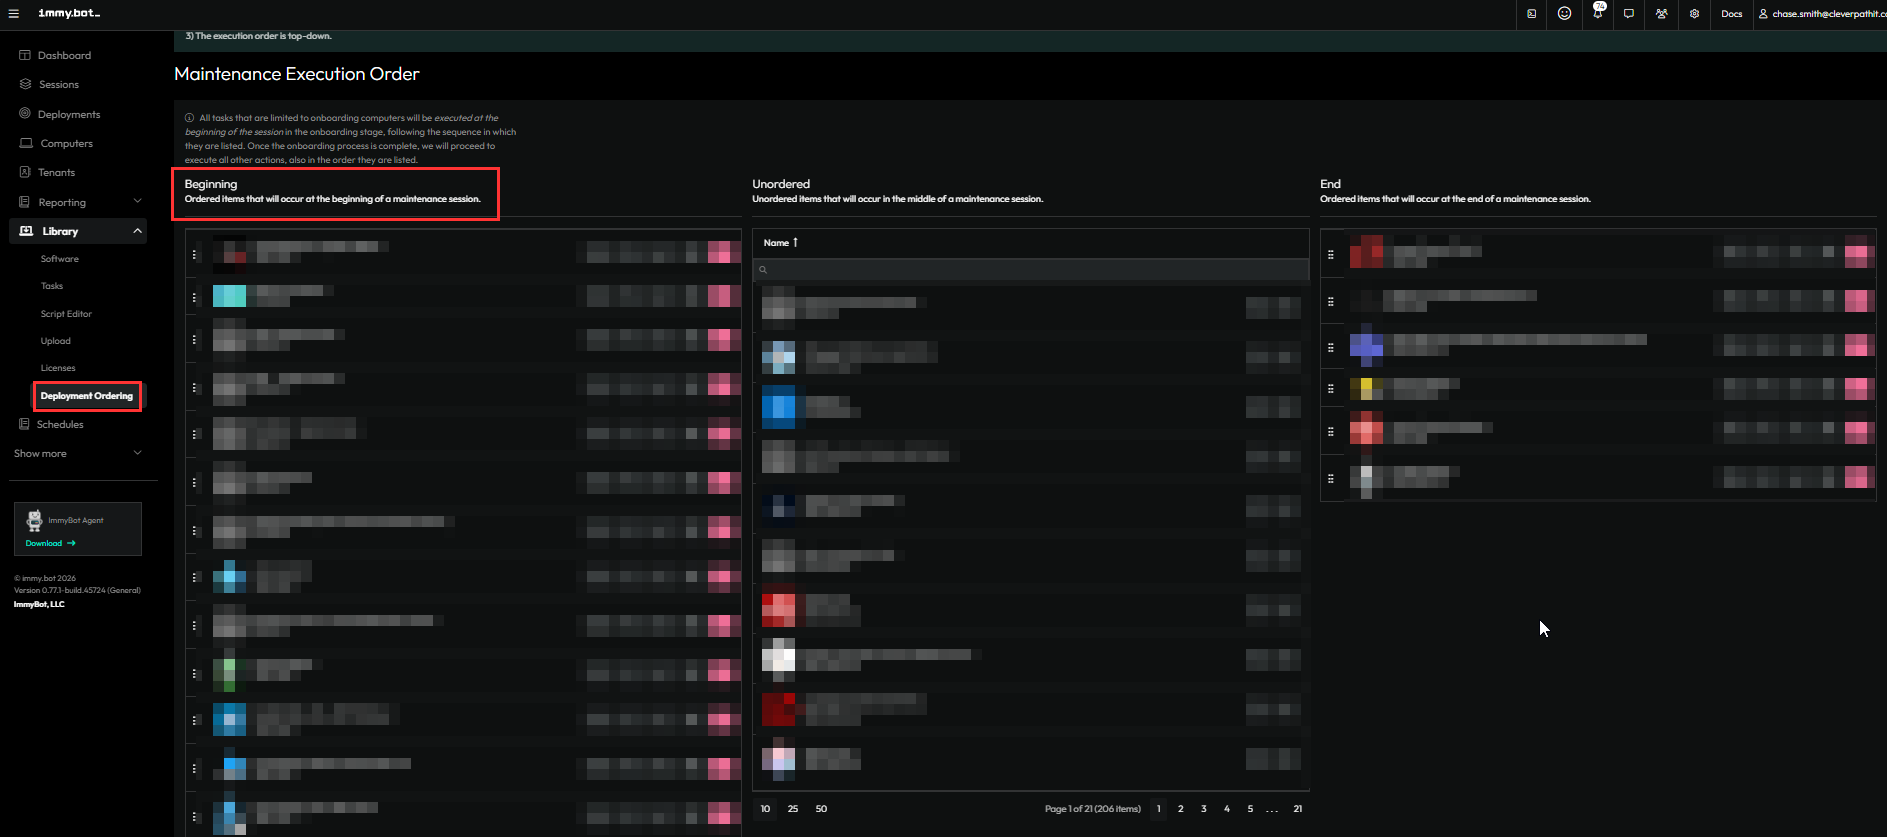Click the Dashboard icon in the sidebar
The height and width of the screenshot is (837, 1887).
coord(25,55)
